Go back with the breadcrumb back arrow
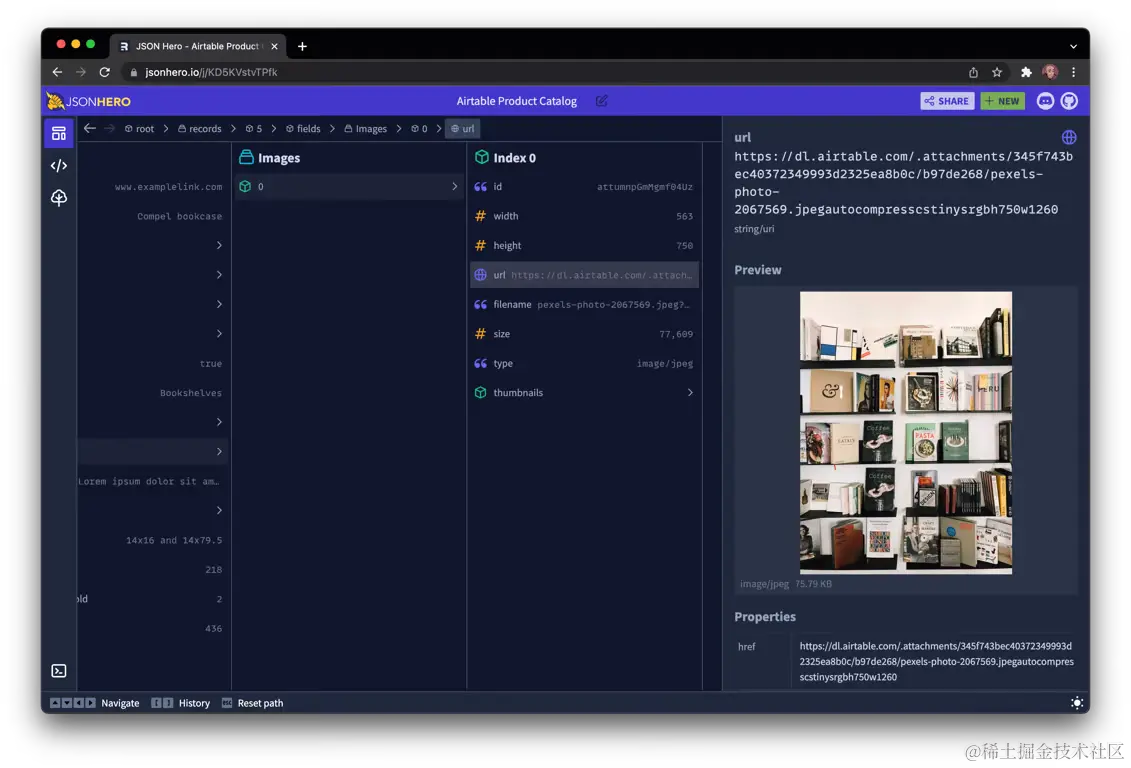This screenshot has height=768, width=1131. click(89, 128)
